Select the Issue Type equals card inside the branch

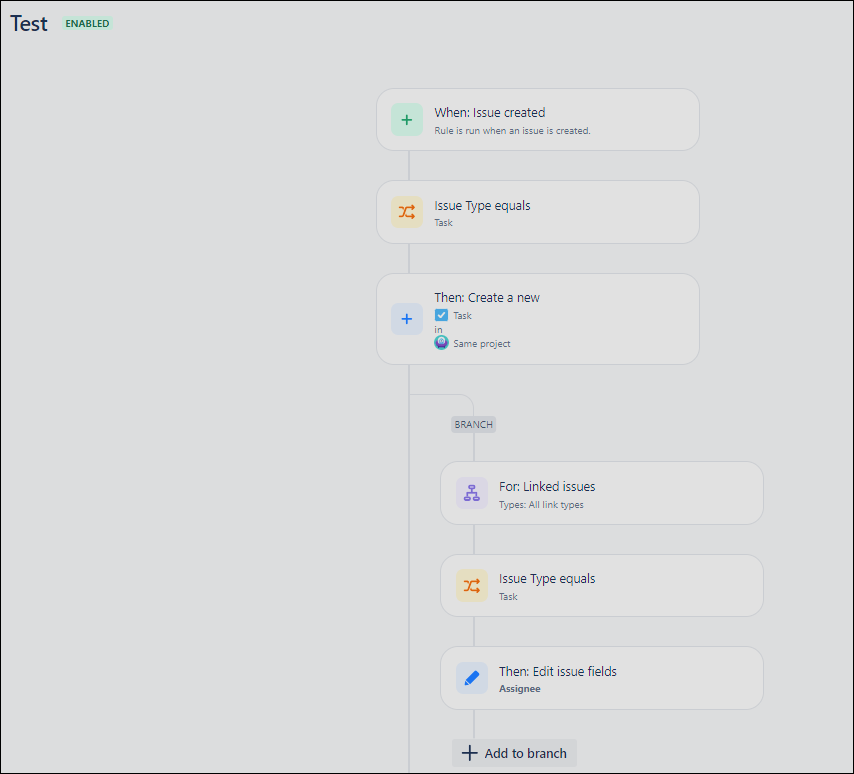[x=601, y=585]
